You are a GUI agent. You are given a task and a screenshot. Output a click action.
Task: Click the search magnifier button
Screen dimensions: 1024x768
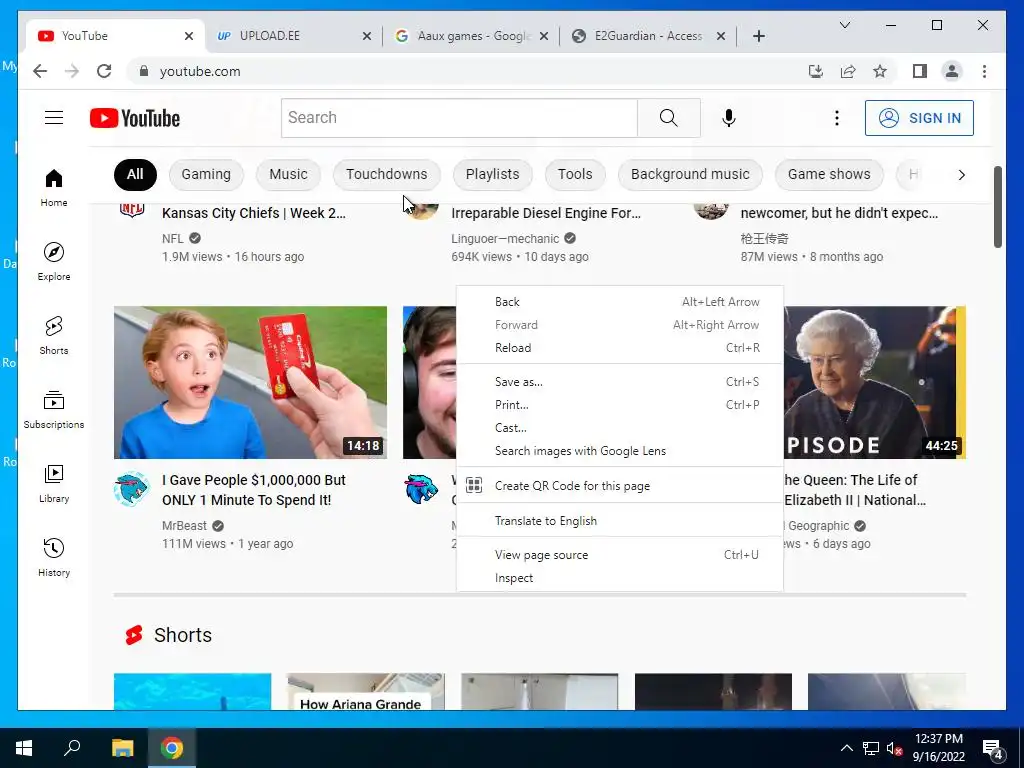coord(669,118)
